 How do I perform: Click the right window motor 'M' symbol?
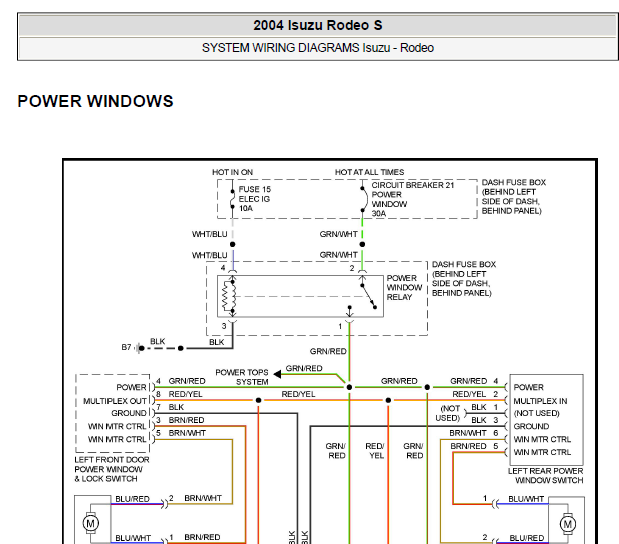568,524
